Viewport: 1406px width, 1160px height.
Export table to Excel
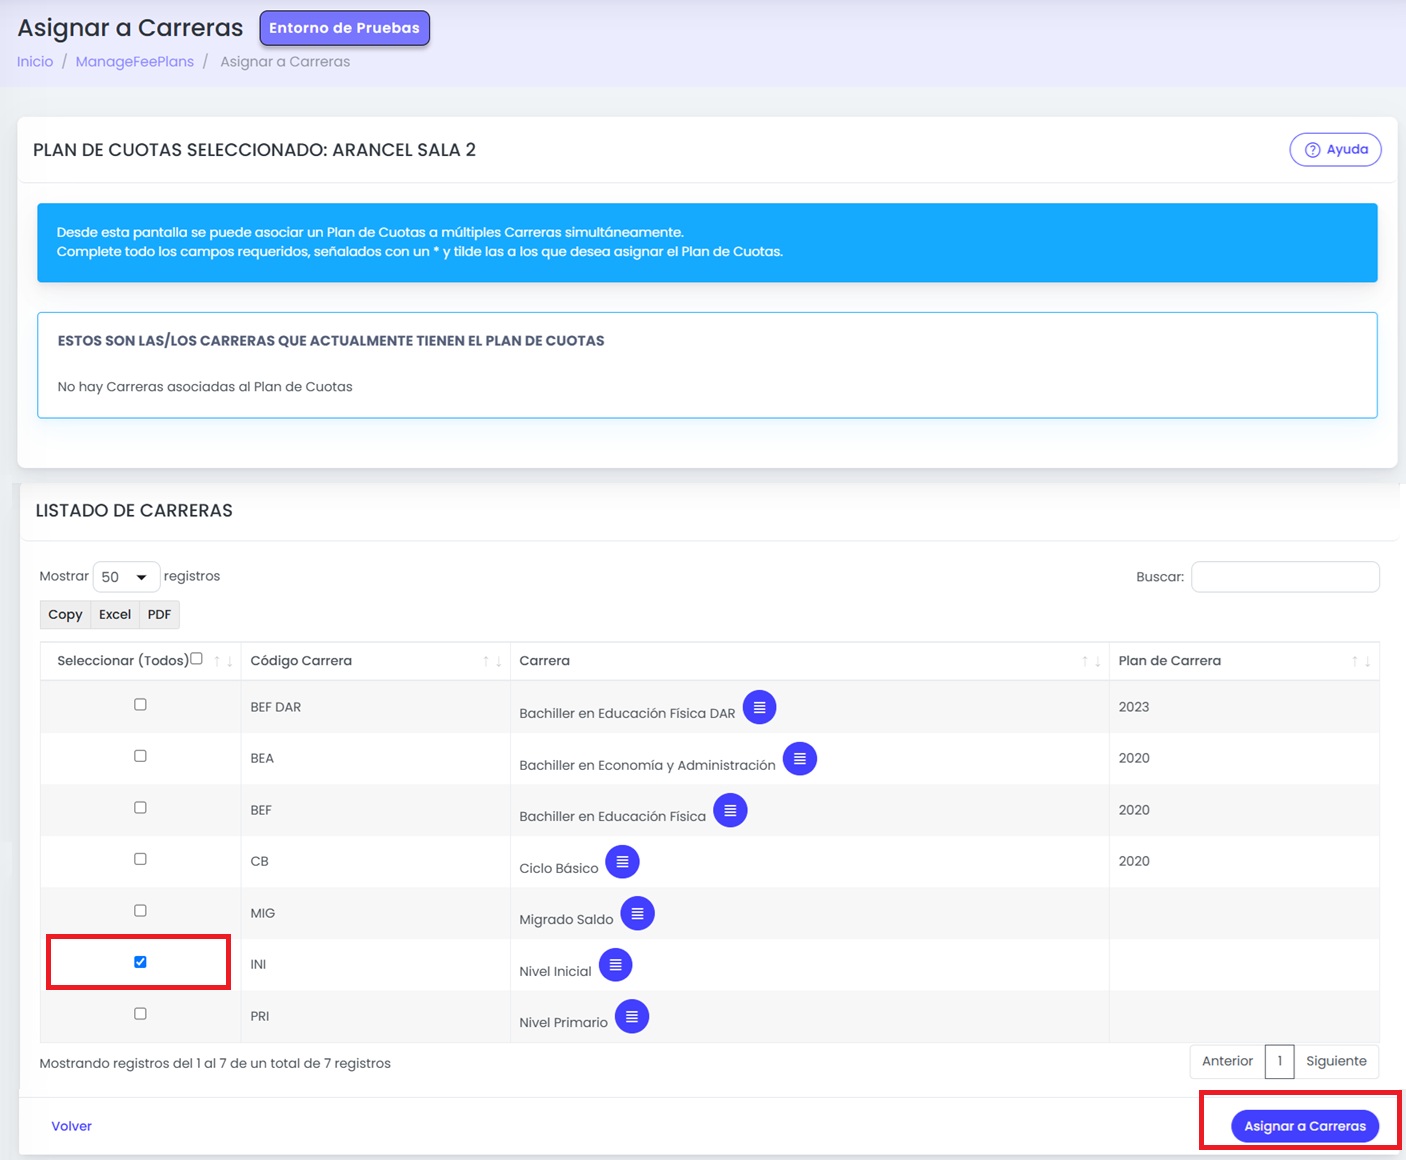[115, 615]
